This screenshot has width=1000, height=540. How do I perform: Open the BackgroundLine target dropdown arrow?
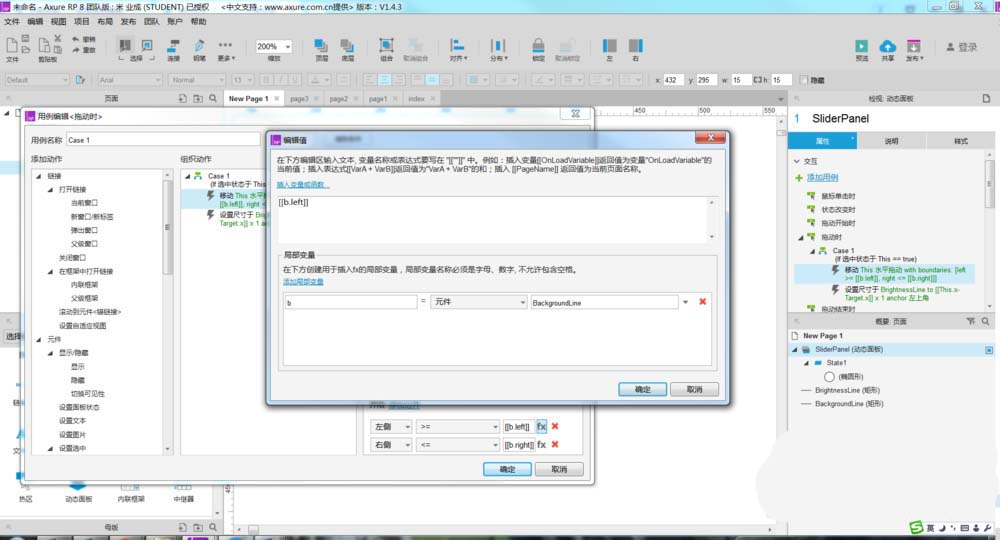(x=686, y=302)
